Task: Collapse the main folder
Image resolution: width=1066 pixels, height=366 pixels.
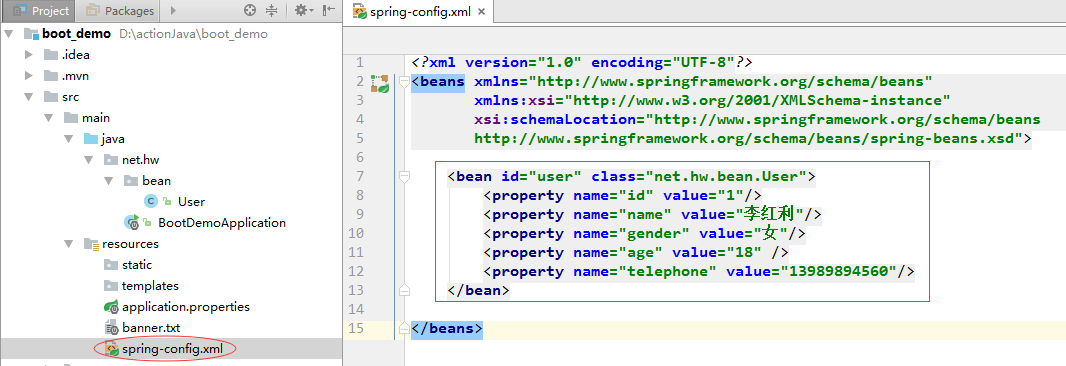Action: (x=49, y=118)
